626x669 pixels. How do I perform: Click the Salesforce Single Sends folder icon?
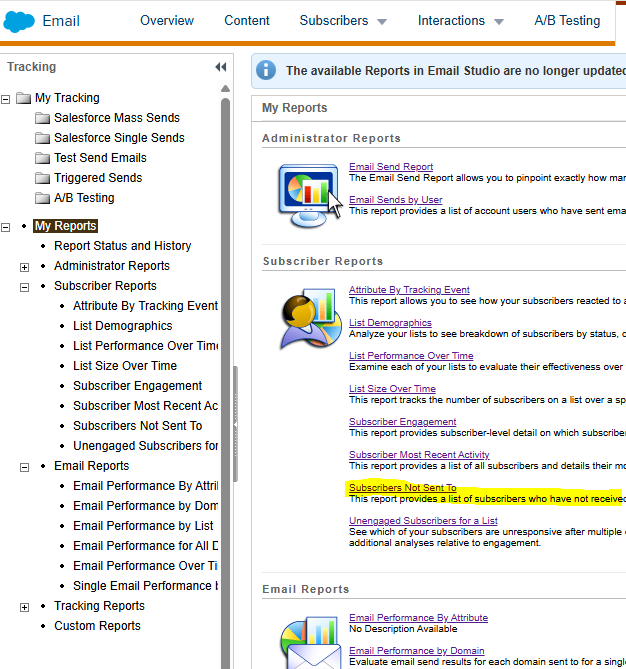click(42, 138)
